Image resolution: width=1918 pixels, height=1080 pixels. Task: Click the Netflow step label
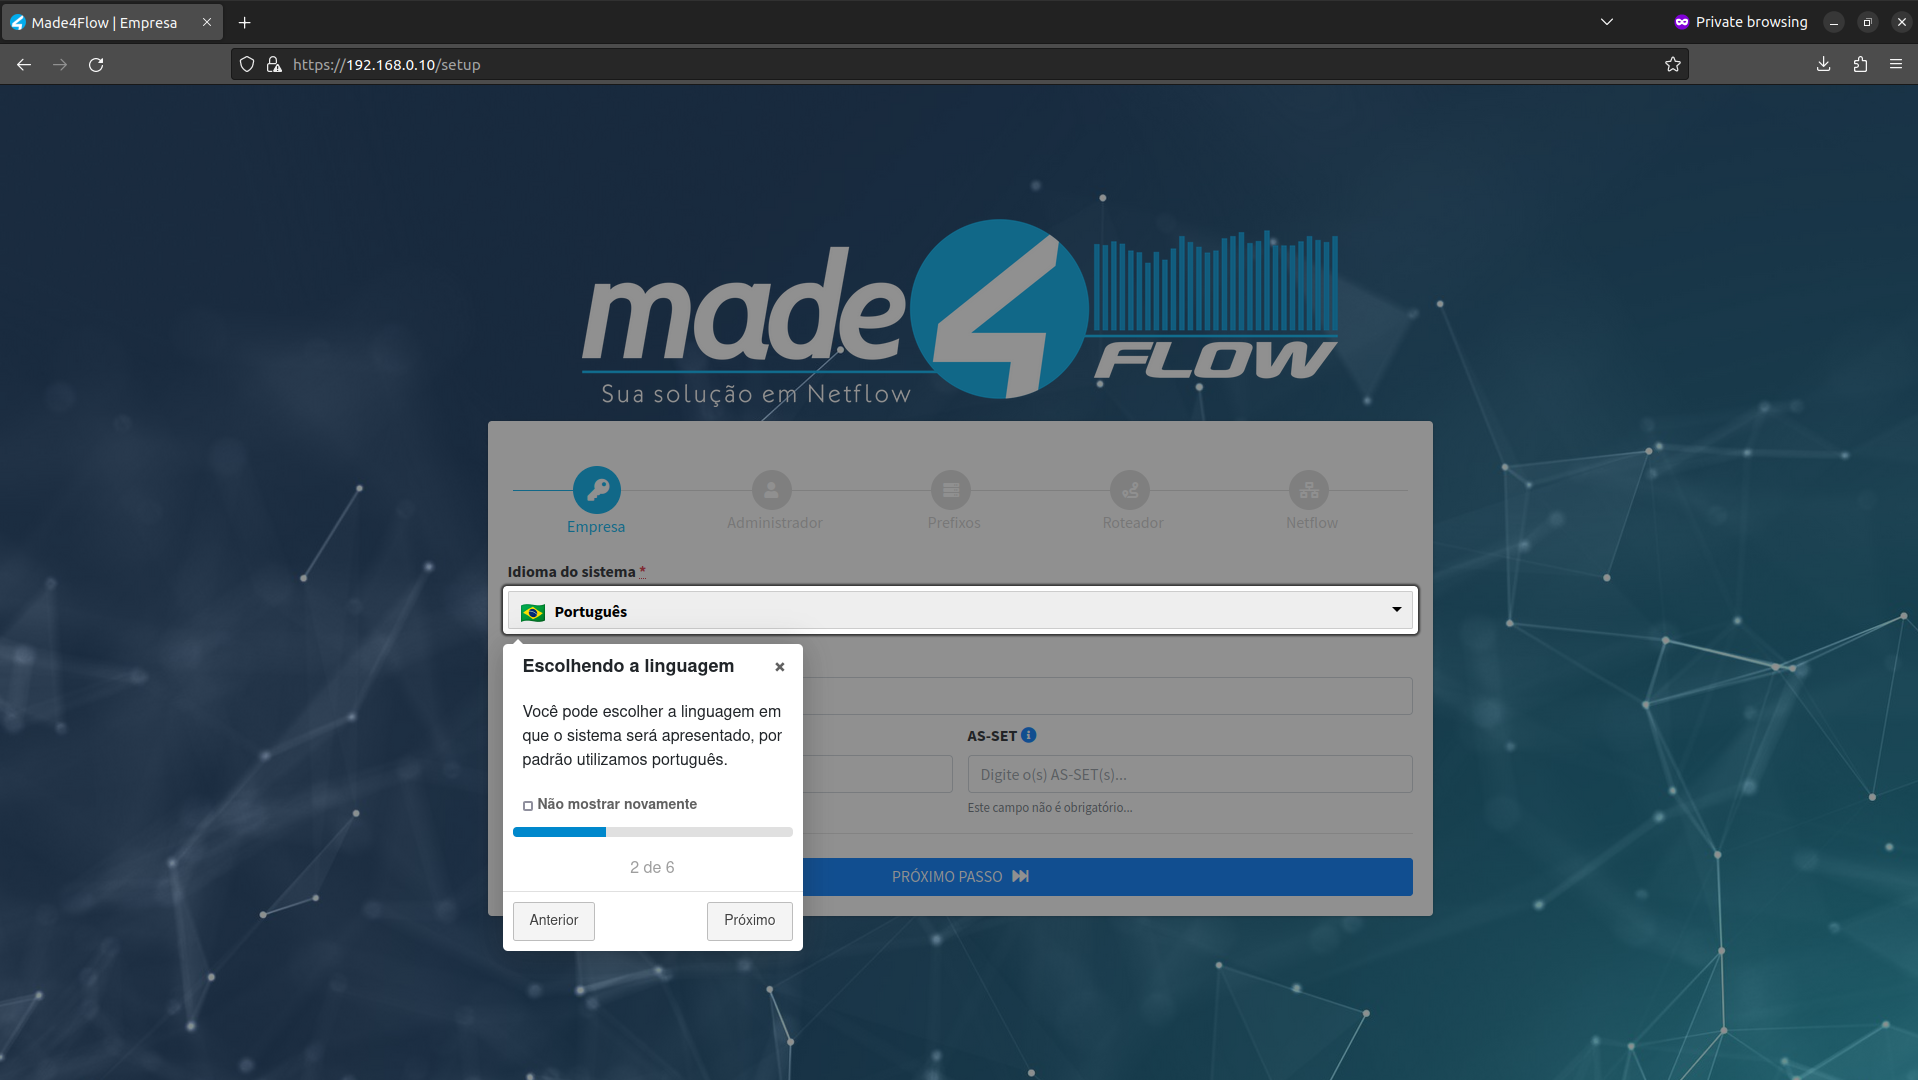pos(1312,523)
